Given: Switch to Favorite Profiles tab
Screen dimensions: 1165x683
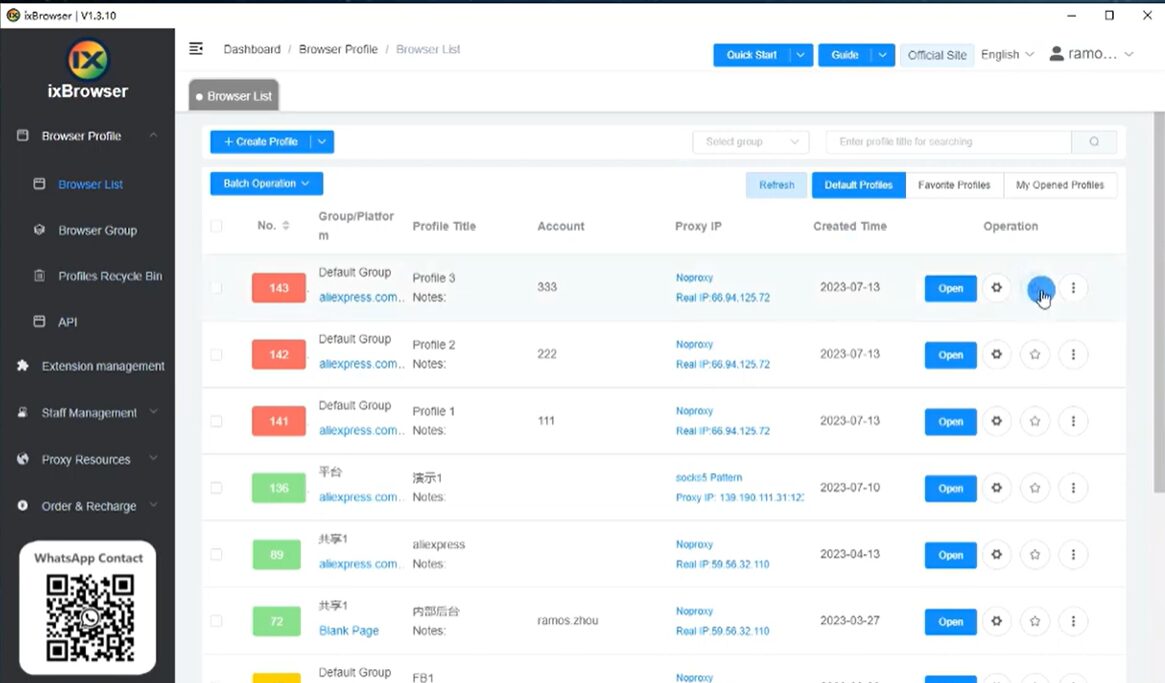Looking at the screenshot, I should coord(954,185).
